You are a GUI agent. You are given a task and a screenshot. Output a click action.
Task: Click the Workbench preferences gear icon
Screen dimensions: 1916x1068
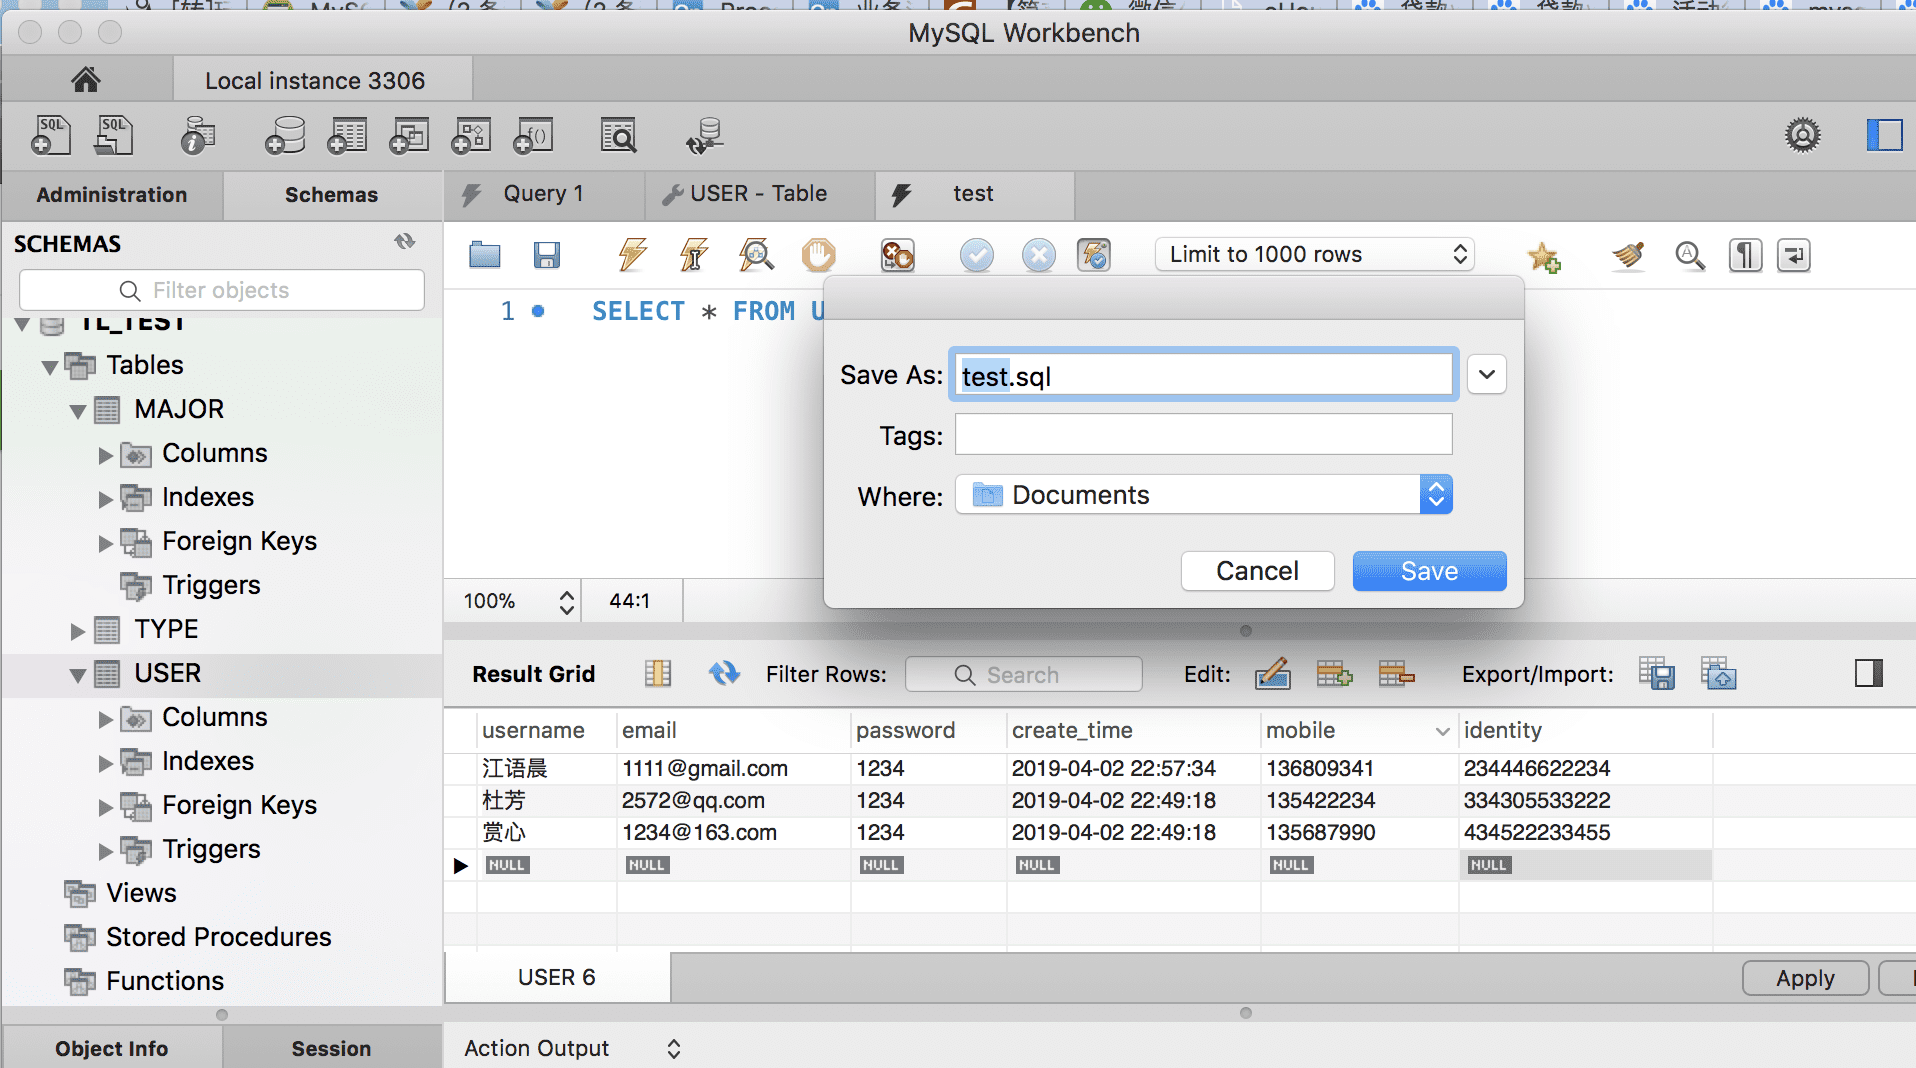[1802, 135]
